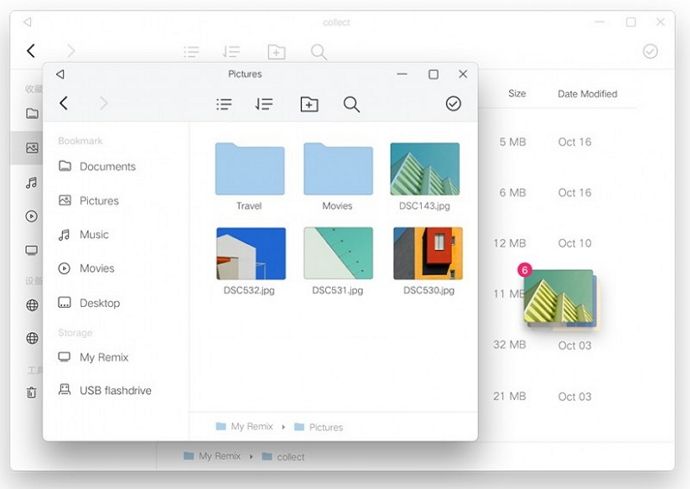Go forward in the Pictures window
The width and height of the screenshot is (690, 489).
pyautogui.click(x=103, y=103)
